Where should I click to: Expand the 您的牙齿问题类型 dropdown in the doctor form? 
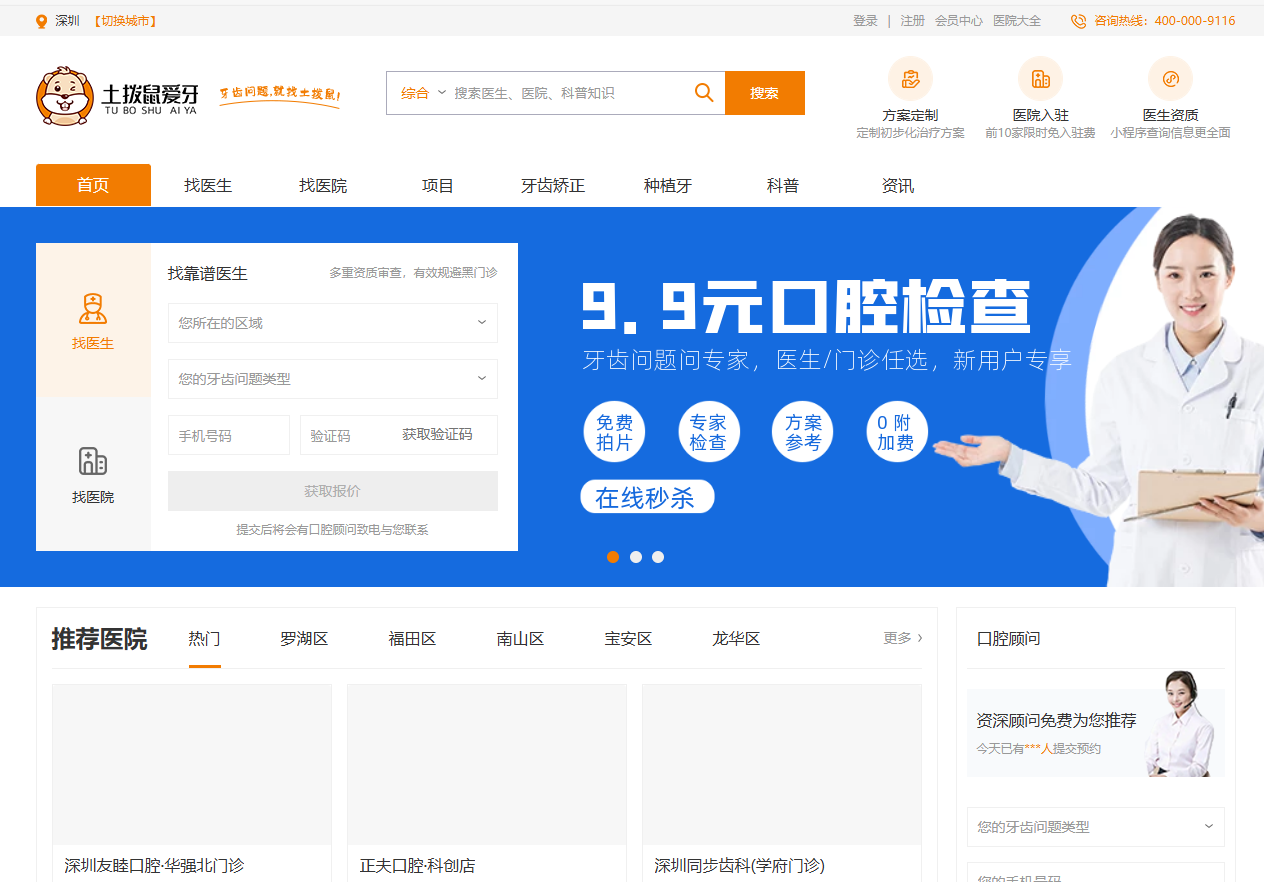point(332,379)
